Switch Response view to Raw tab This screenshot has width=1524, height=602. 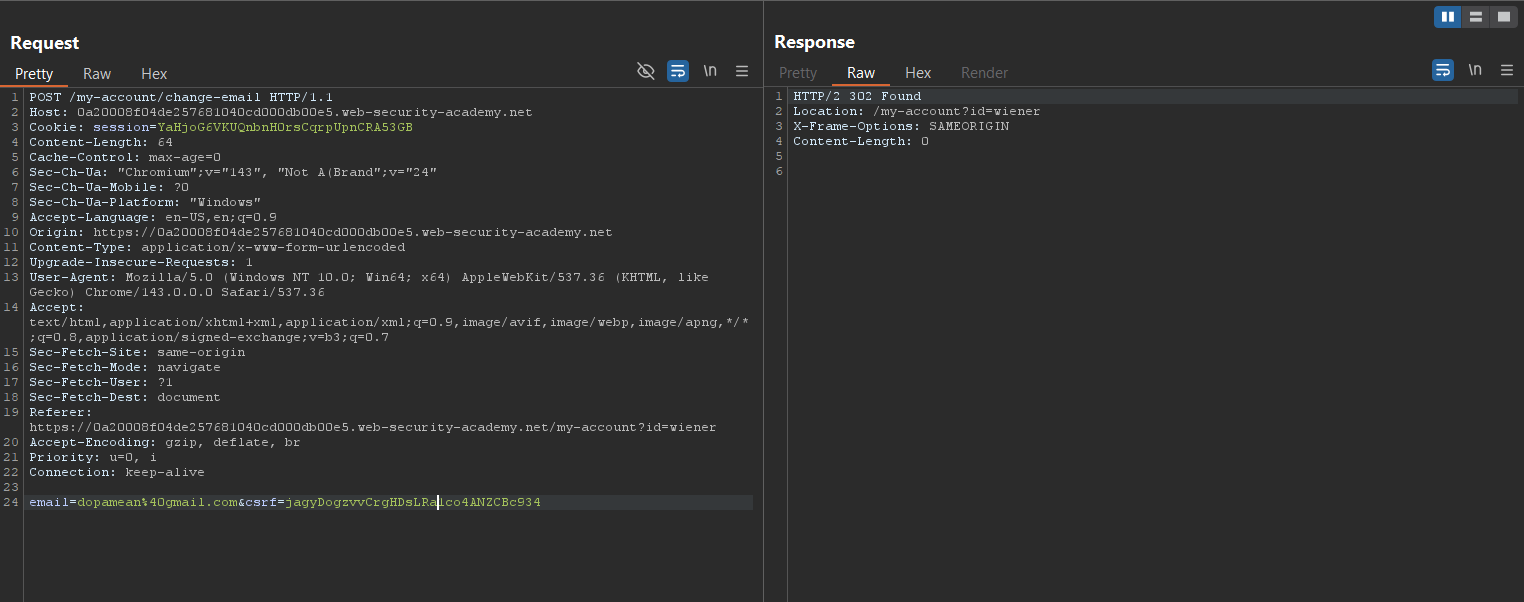(861, 73)
